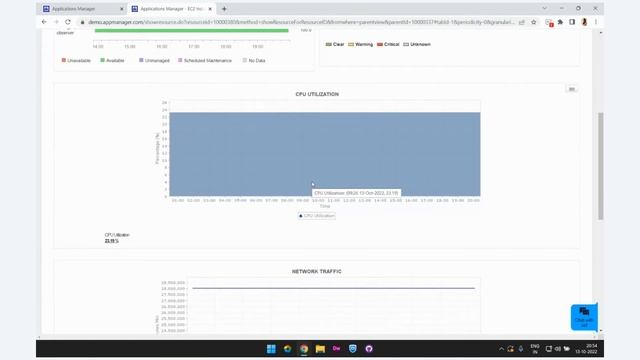The width and height of the screenshot is (640, 360).
Task: Click the network traffic line in the chart
Action: pos(333,288)
